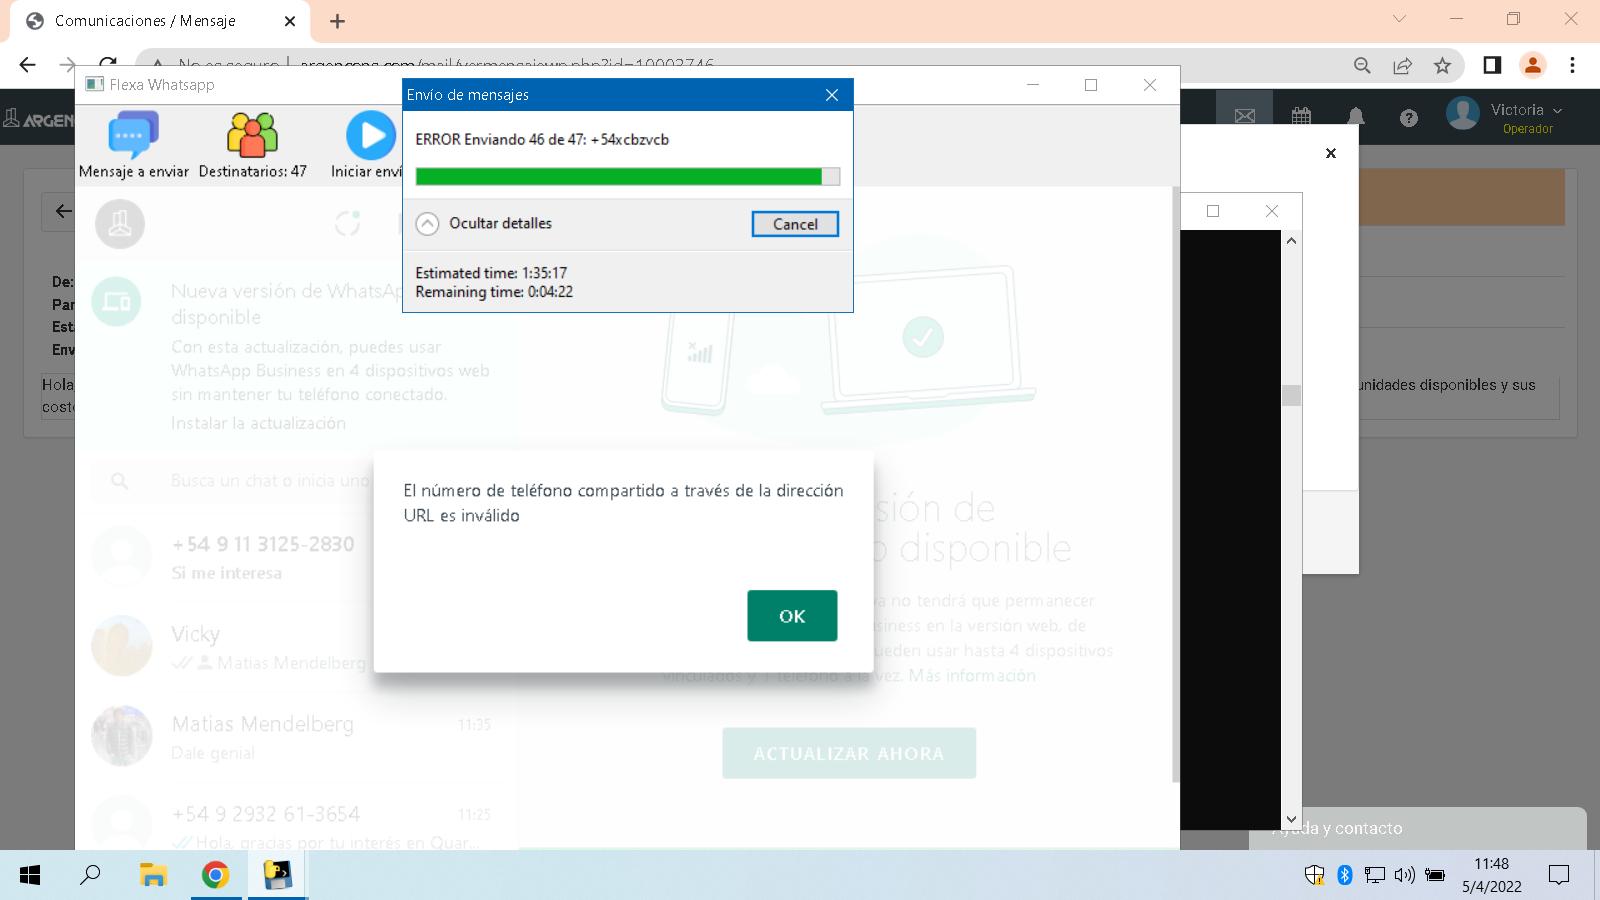
Task: Switch to Chrome in the taskbar
Action: (x=215, y=876)
